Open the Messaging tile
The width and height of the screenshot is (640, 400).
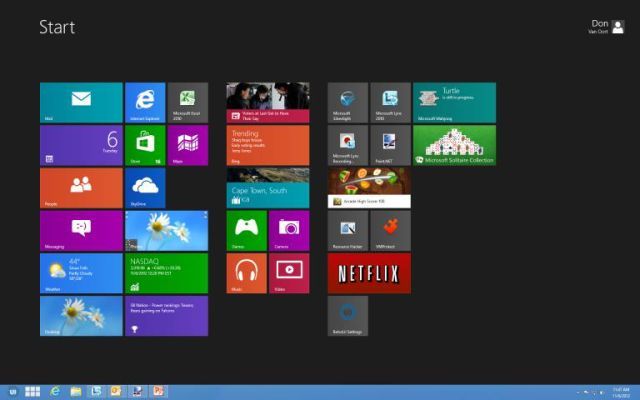coord(81,230)
